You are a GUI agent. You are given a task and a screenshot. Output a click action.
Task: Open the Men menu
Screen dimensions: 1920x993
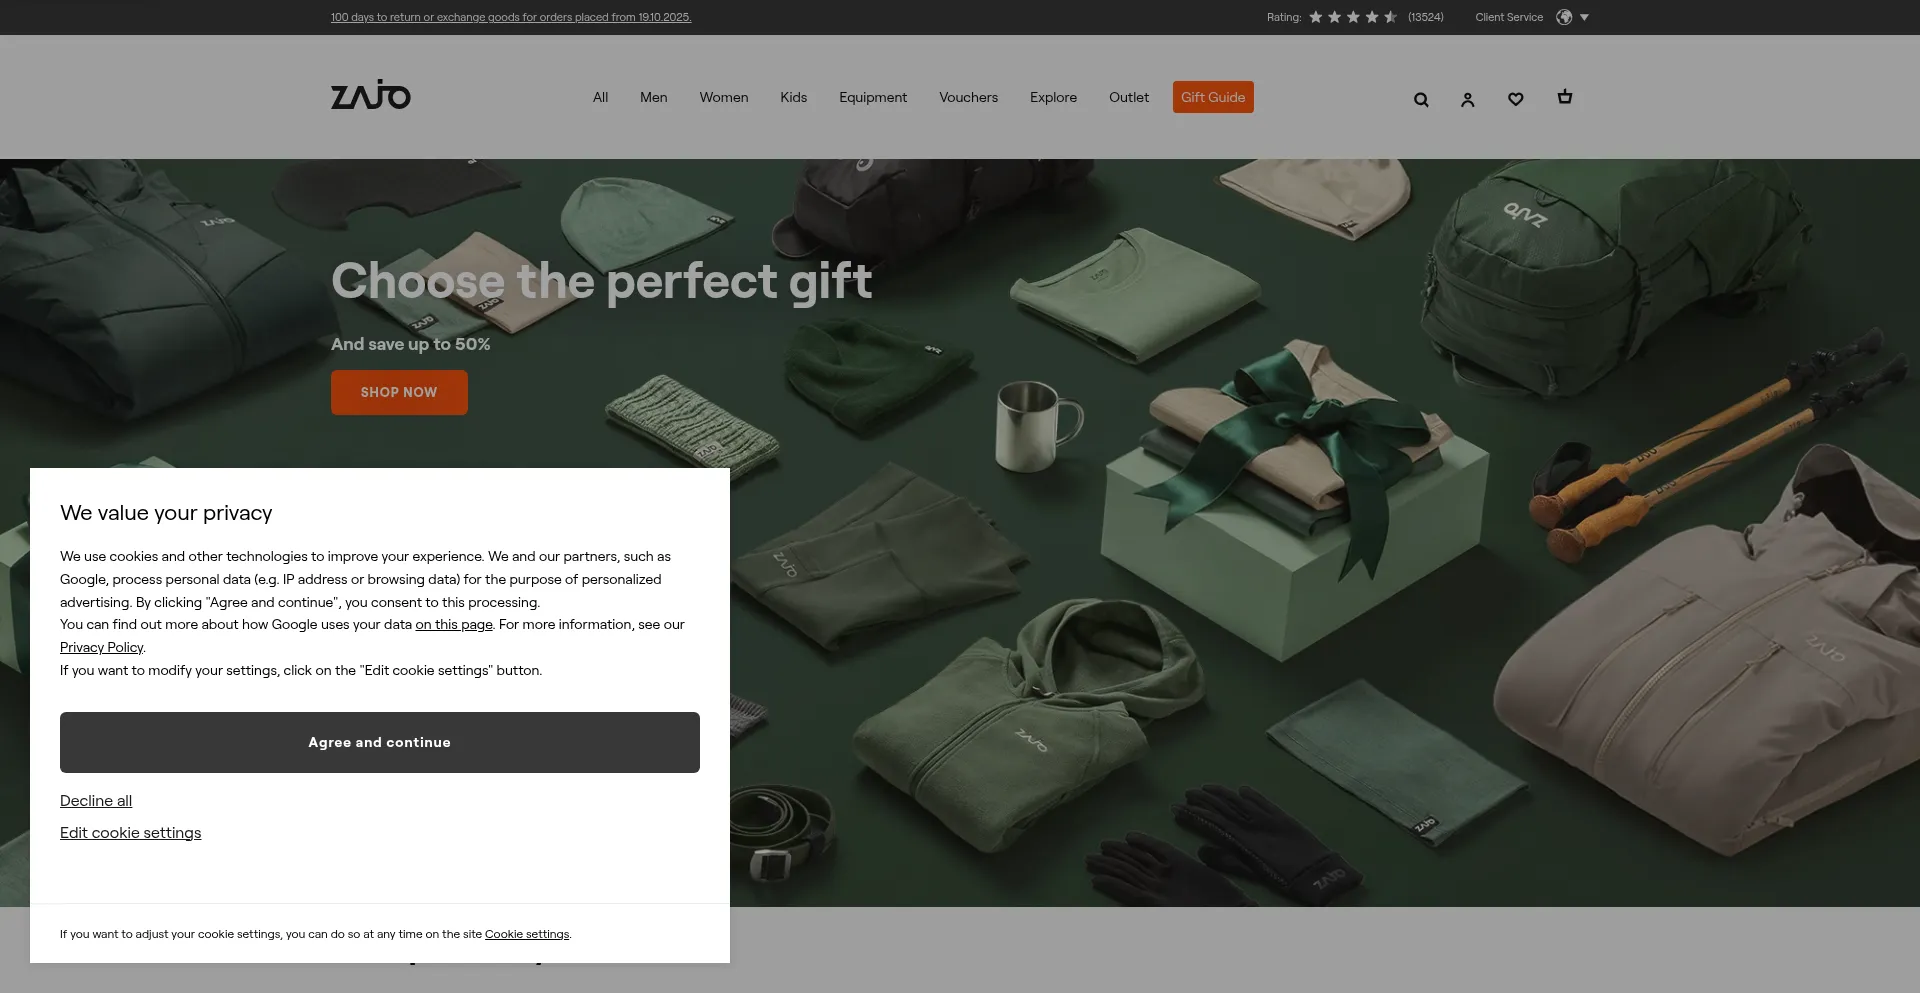click(653, 97)
